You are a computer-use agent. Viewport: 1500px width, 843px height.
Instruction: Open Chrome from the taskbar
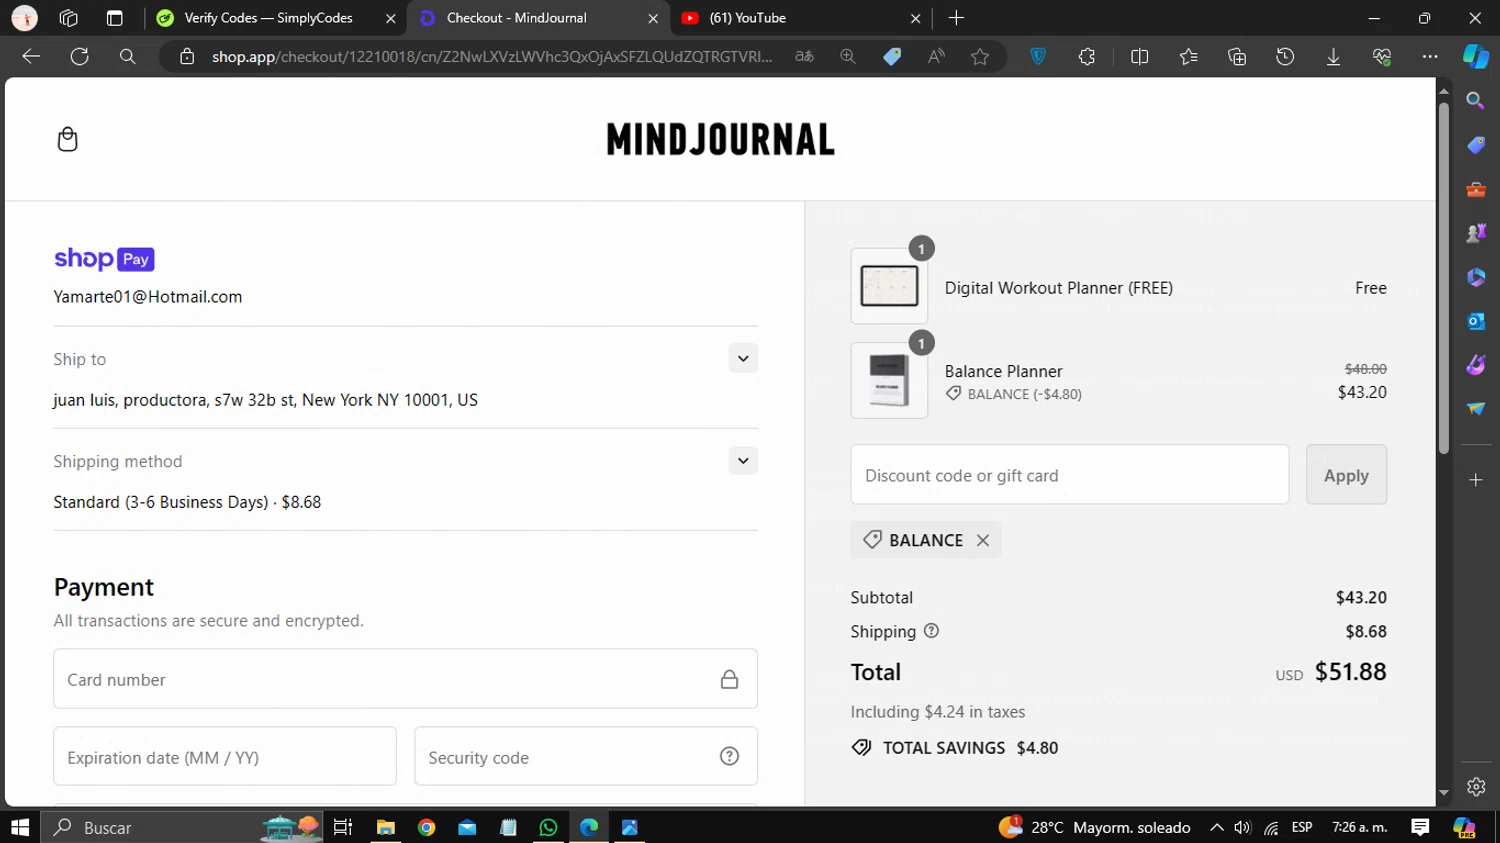coord(427,827)
